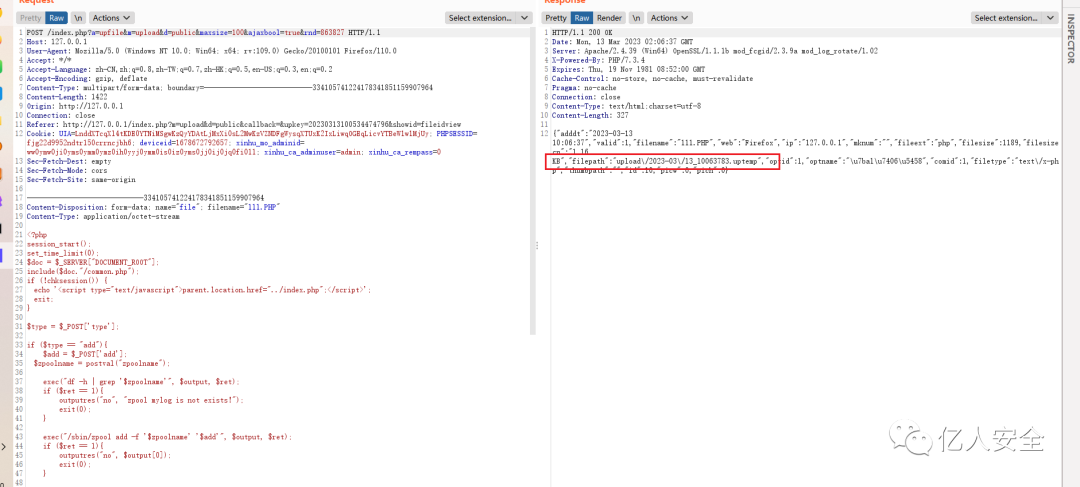Image resolution: width=1080 pixels, height=487 pixels.
Task: Click Request 'Select extension...' button
Action: (x=480, y=18)
